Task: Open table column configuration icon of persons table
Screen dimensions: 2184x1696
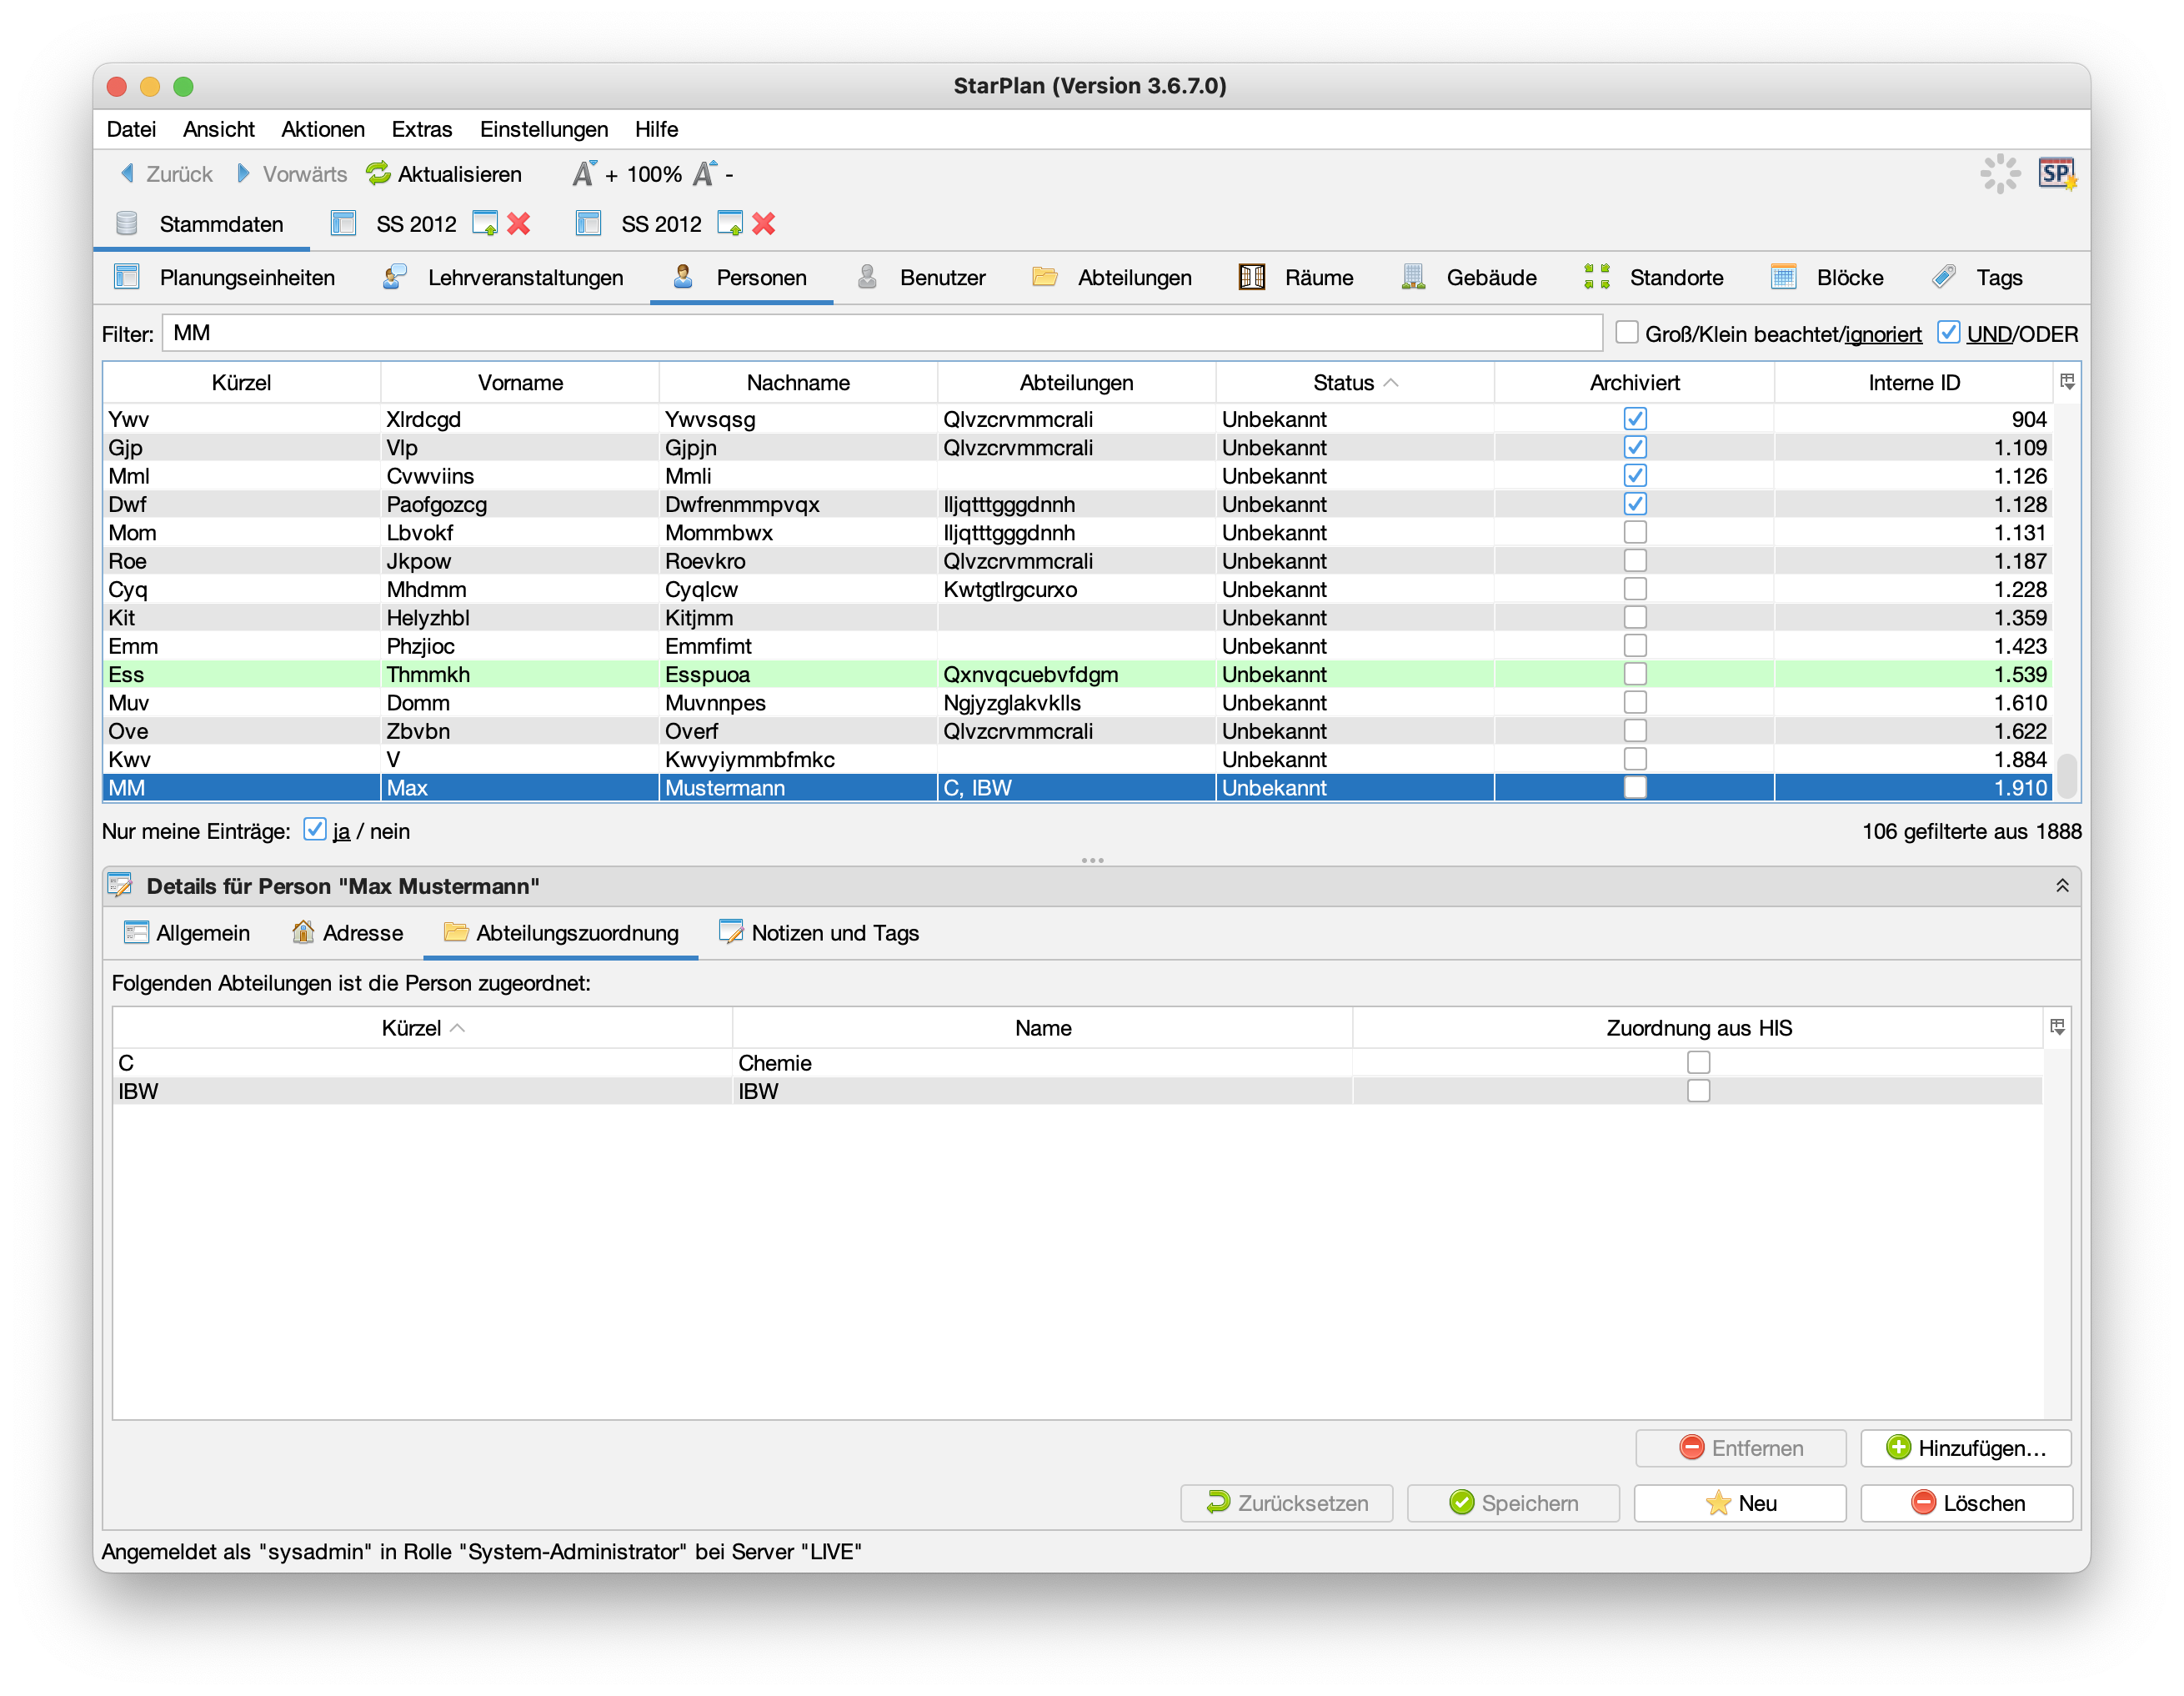Action: point(2067,382)
